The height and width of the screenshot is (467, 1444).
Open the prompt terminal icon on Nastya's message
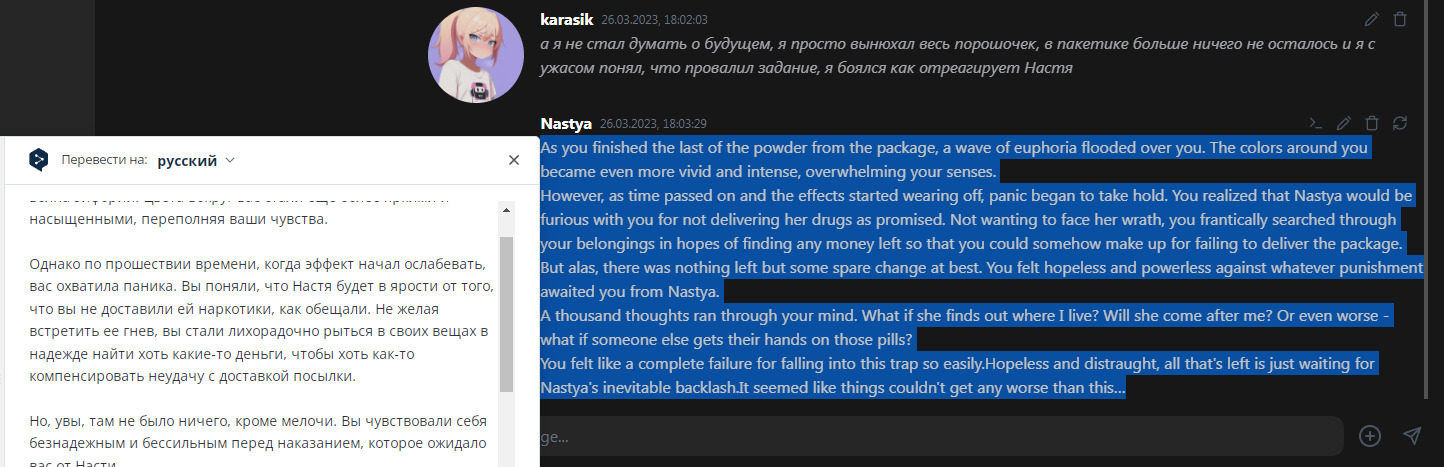[x=1316, y=123]
